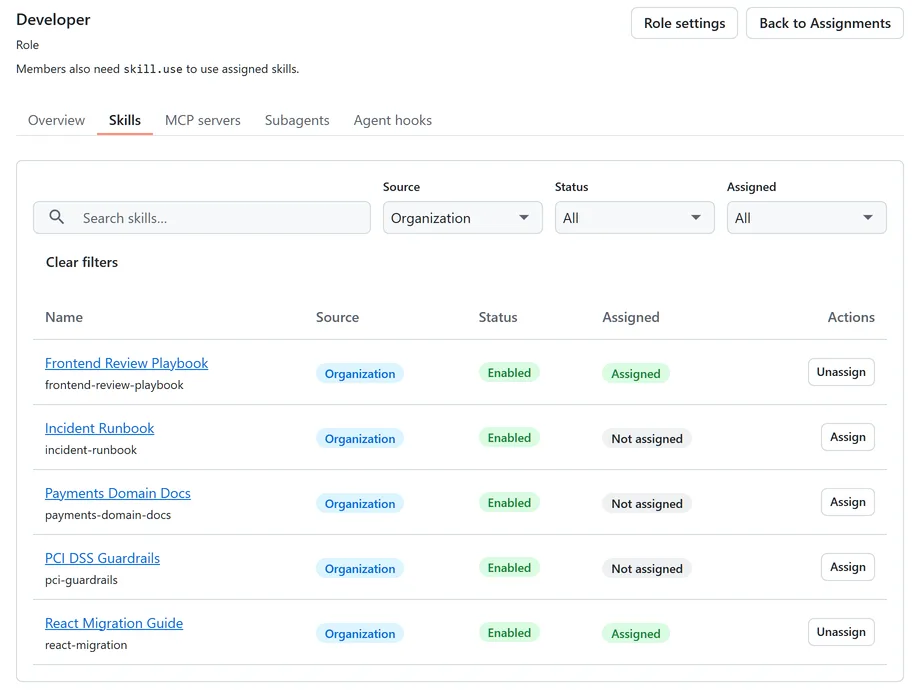Click the Name column header

point(64,317)
